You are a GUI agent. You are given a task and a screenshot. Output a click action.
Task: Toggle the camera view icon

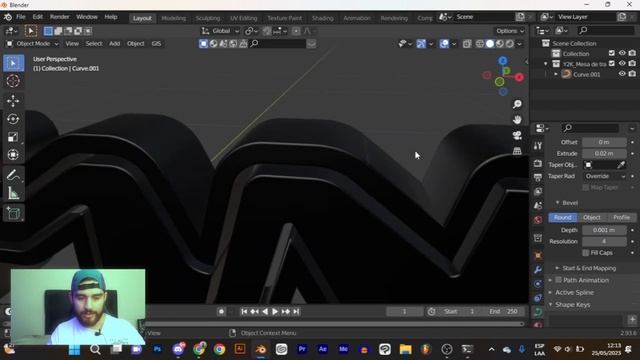click(x=517, y=135)
